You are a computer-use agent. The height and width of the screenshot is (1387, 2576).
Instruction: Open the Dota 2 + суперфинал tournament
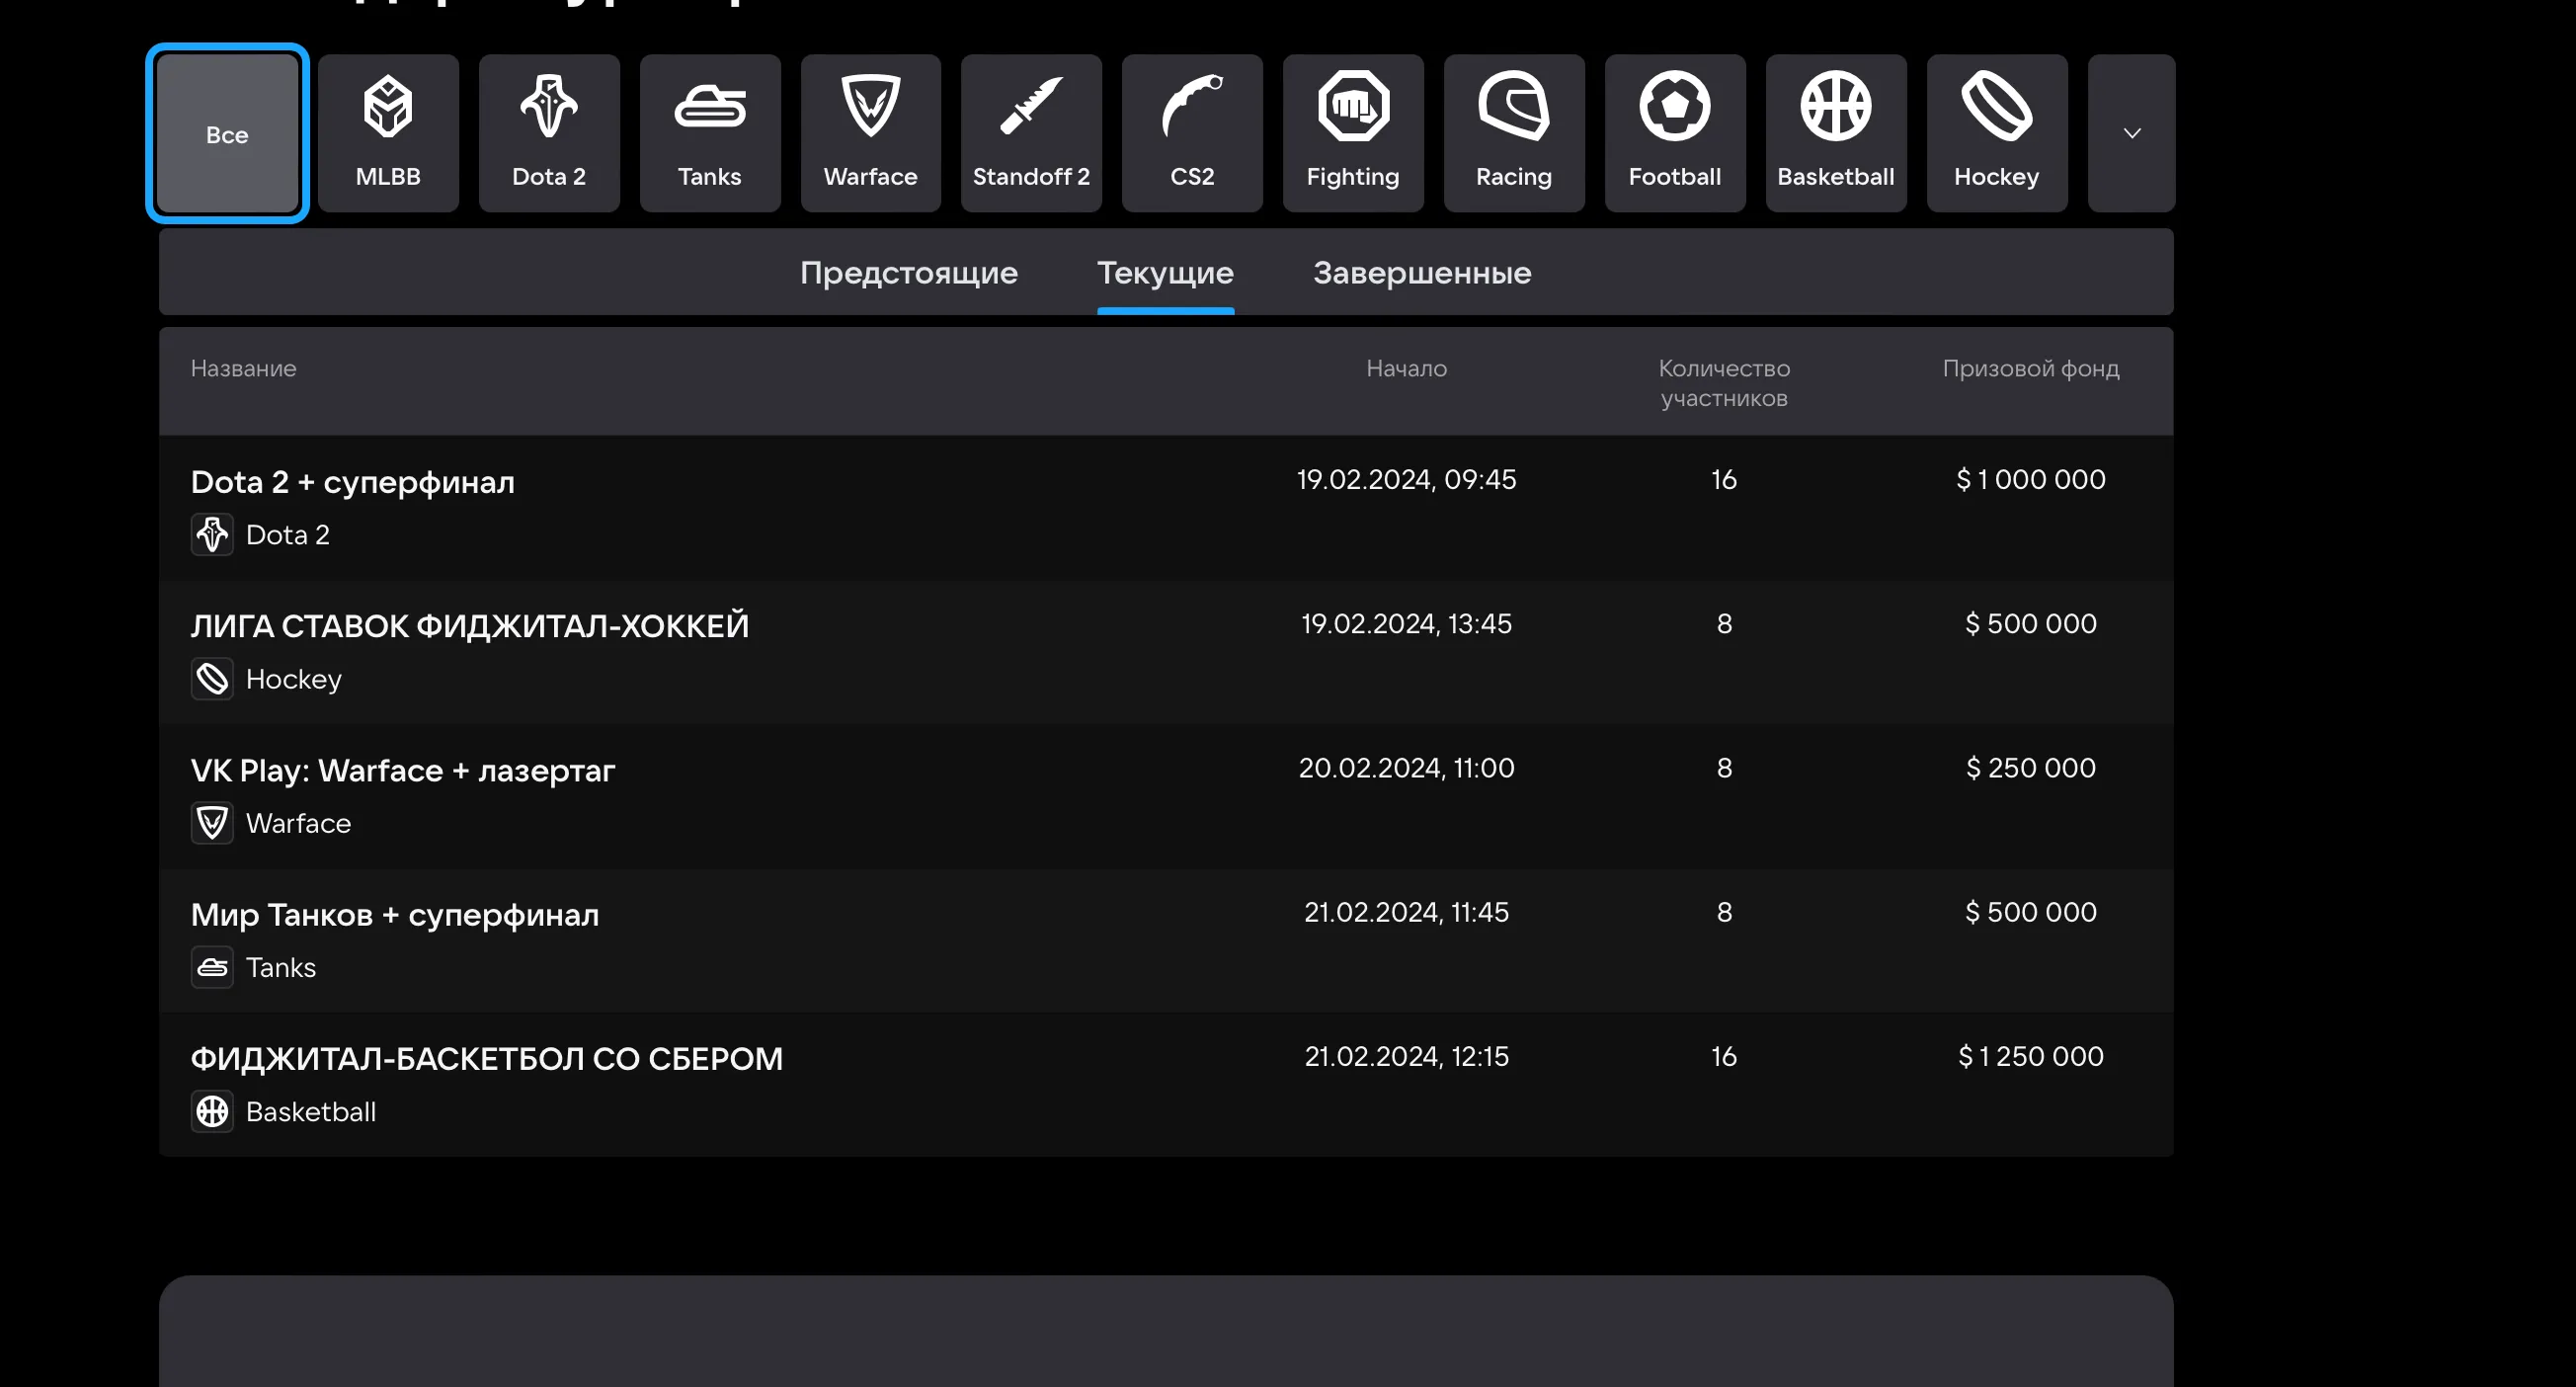[x=353, y=482]
